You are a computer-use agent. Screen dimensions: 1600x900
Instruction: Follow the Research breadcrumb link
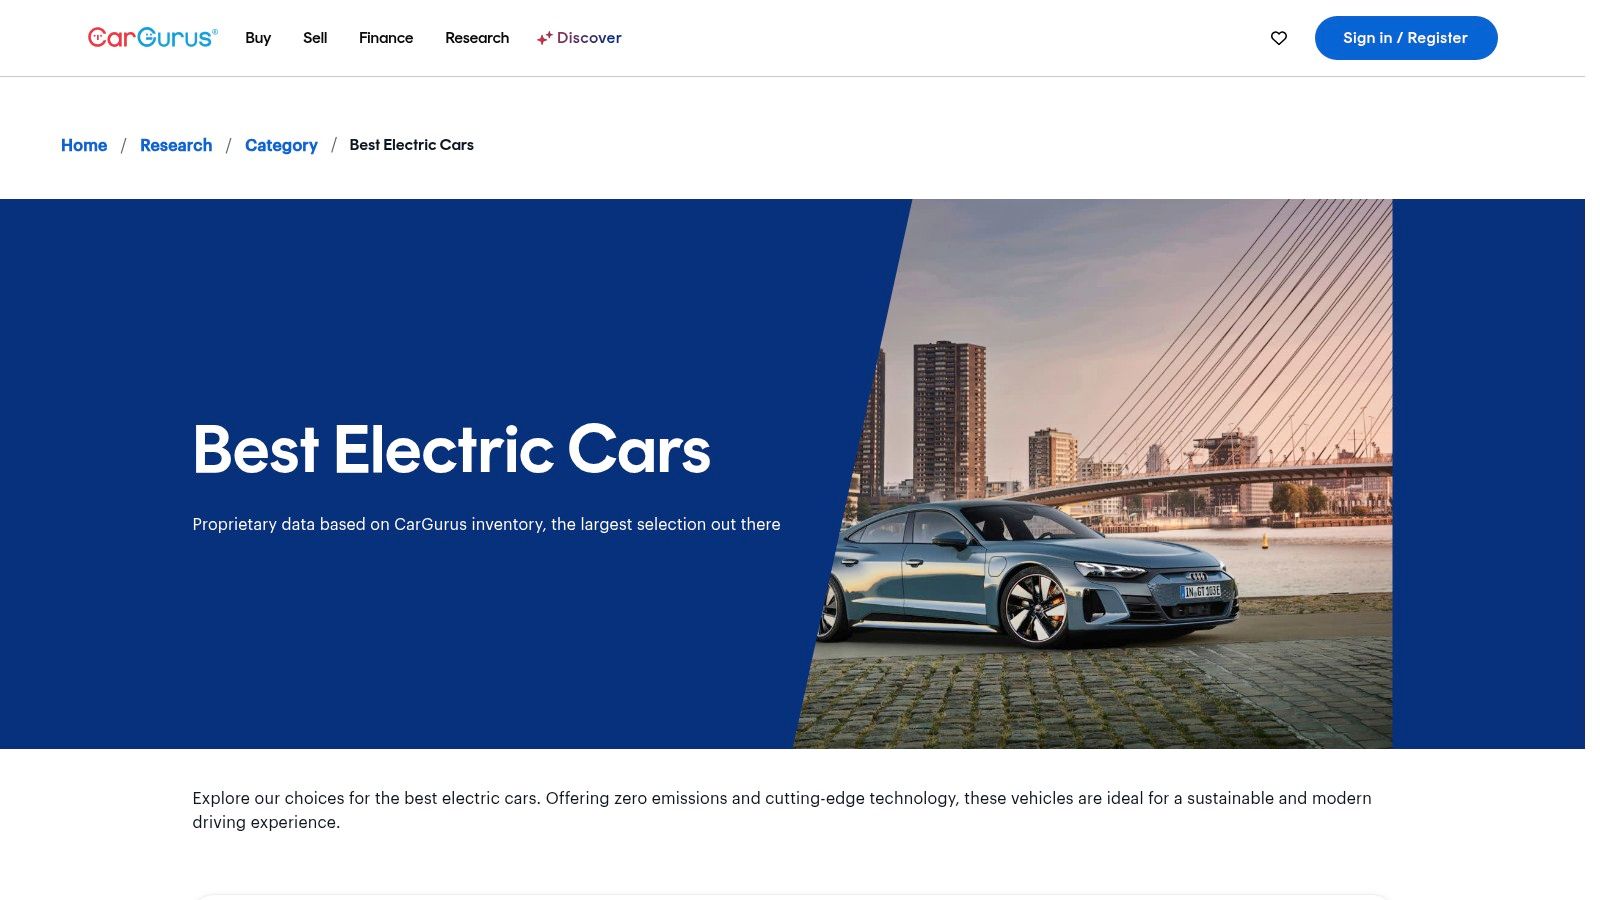click(x=176, y=145)
